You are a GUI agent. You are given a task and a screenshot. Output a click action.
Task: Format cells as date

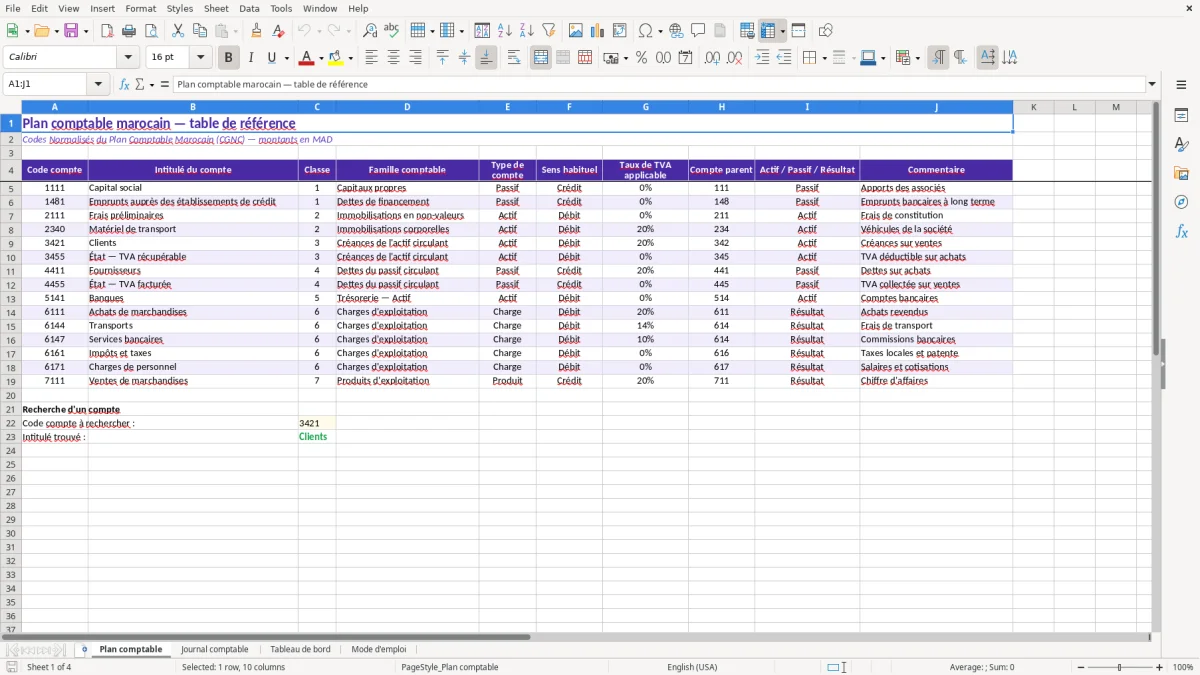686,58
